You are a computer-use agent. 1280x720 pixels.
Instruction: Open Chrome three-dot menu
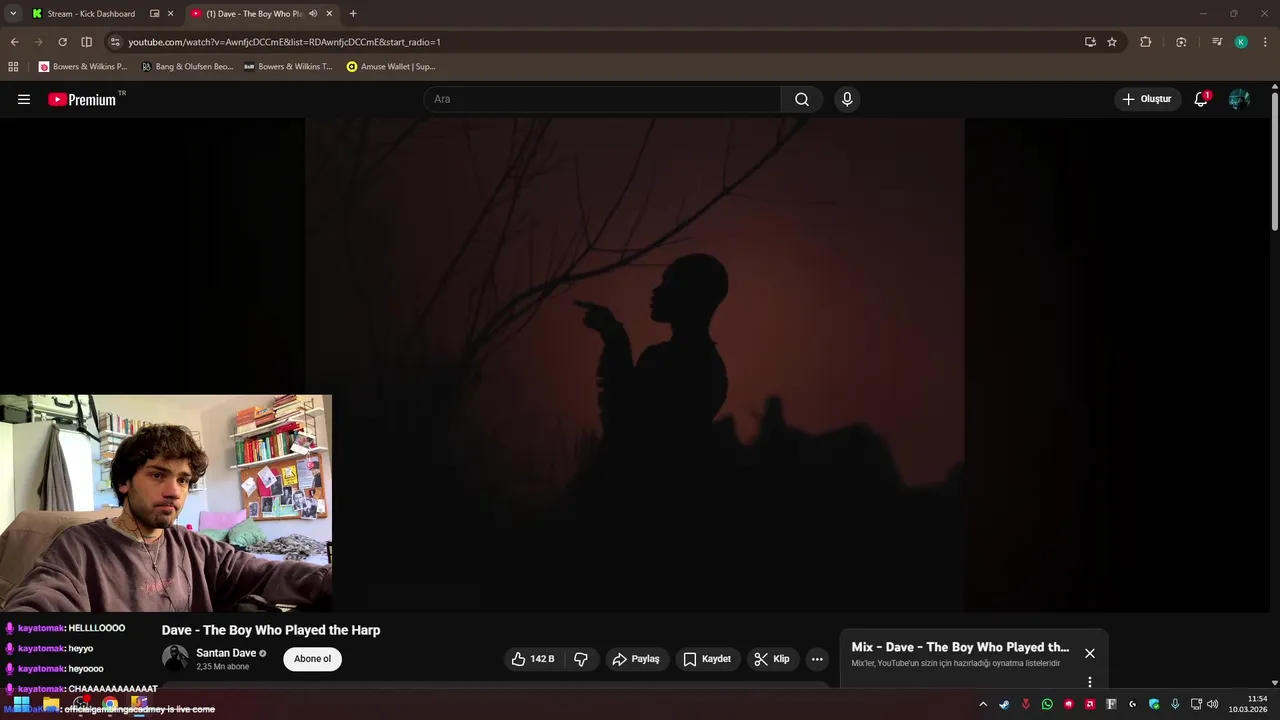[1266, 42]
